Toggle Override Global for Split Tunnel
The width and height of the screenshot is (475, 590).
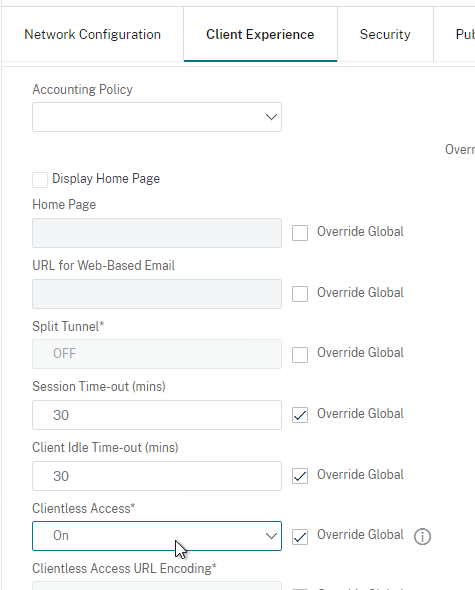[x=300, y=354]
